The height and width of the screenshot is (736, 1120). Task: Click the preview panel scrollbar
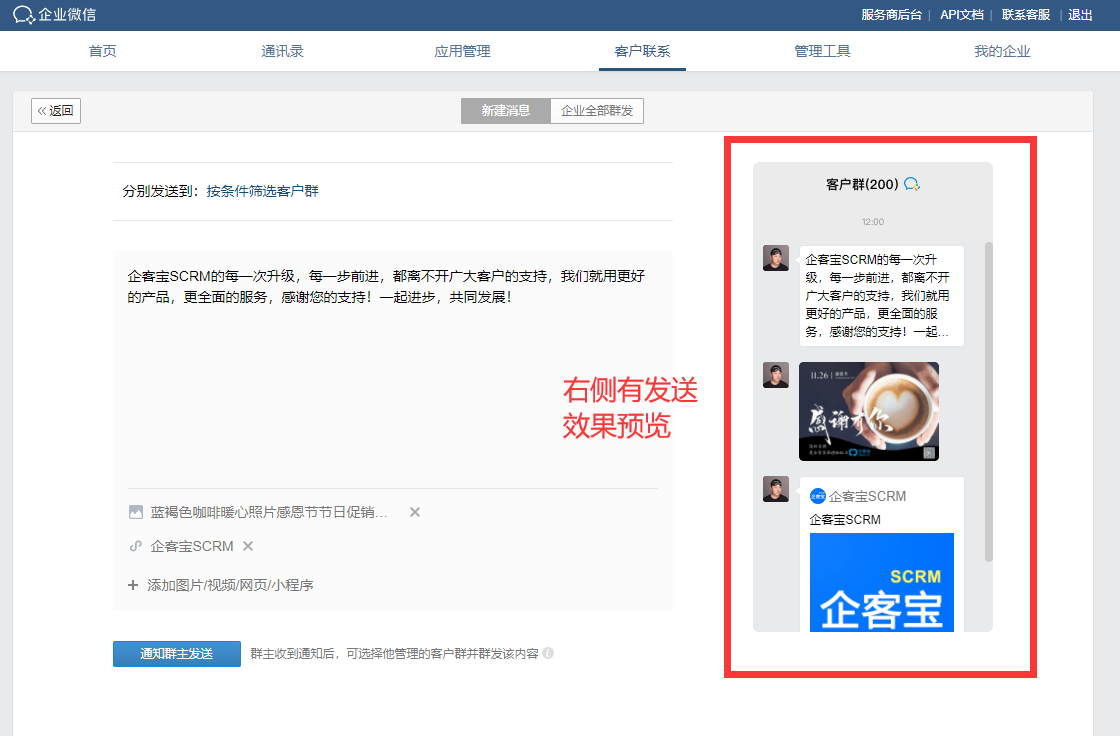click(989, 402)
